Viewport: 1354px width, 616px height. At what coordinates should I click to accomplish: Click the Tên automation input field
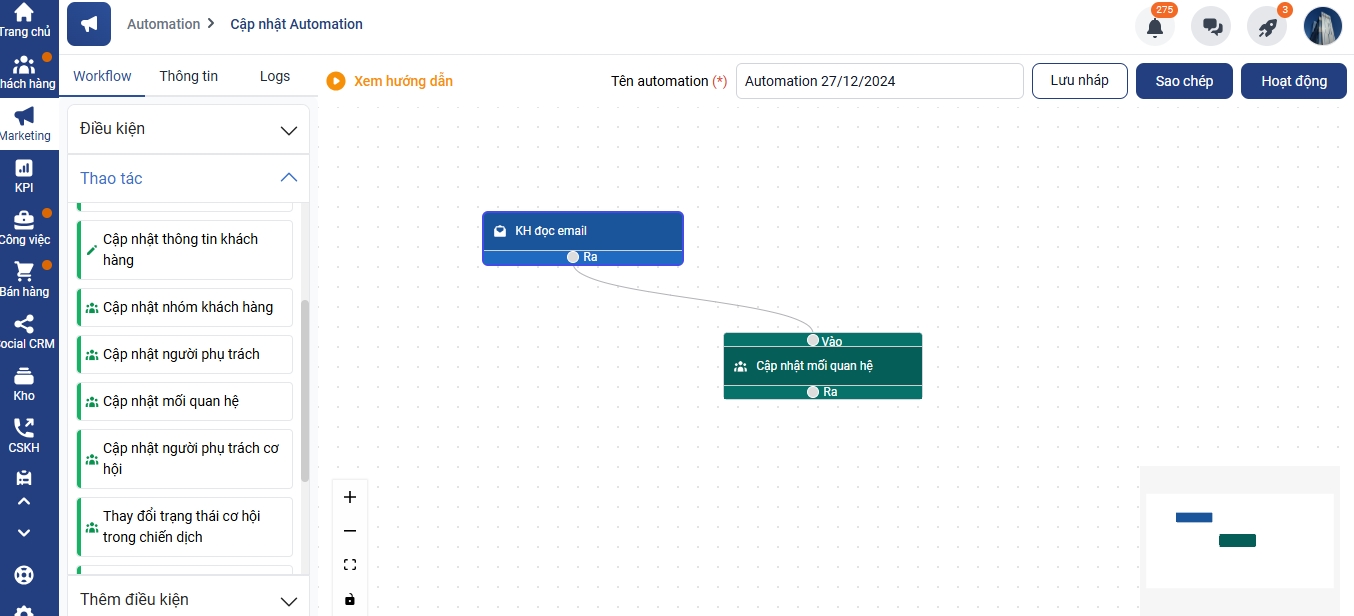879,81
